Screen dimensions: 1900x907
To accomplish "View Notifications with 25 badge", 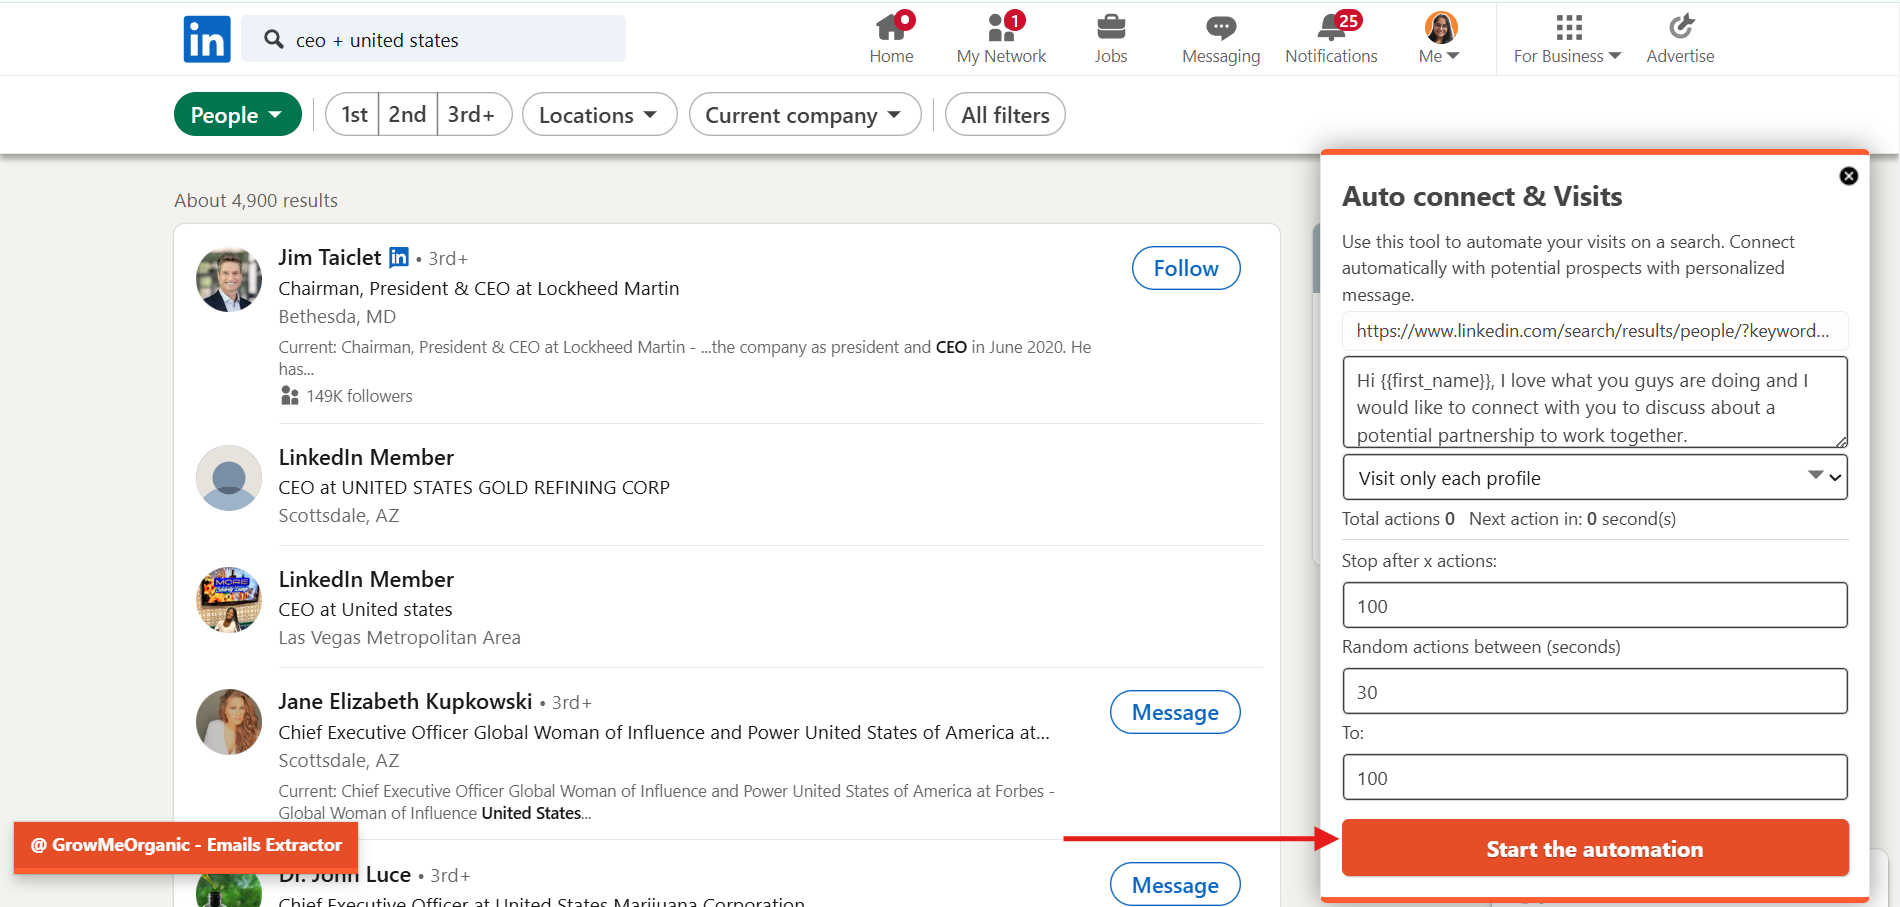I will point(1331,39).
